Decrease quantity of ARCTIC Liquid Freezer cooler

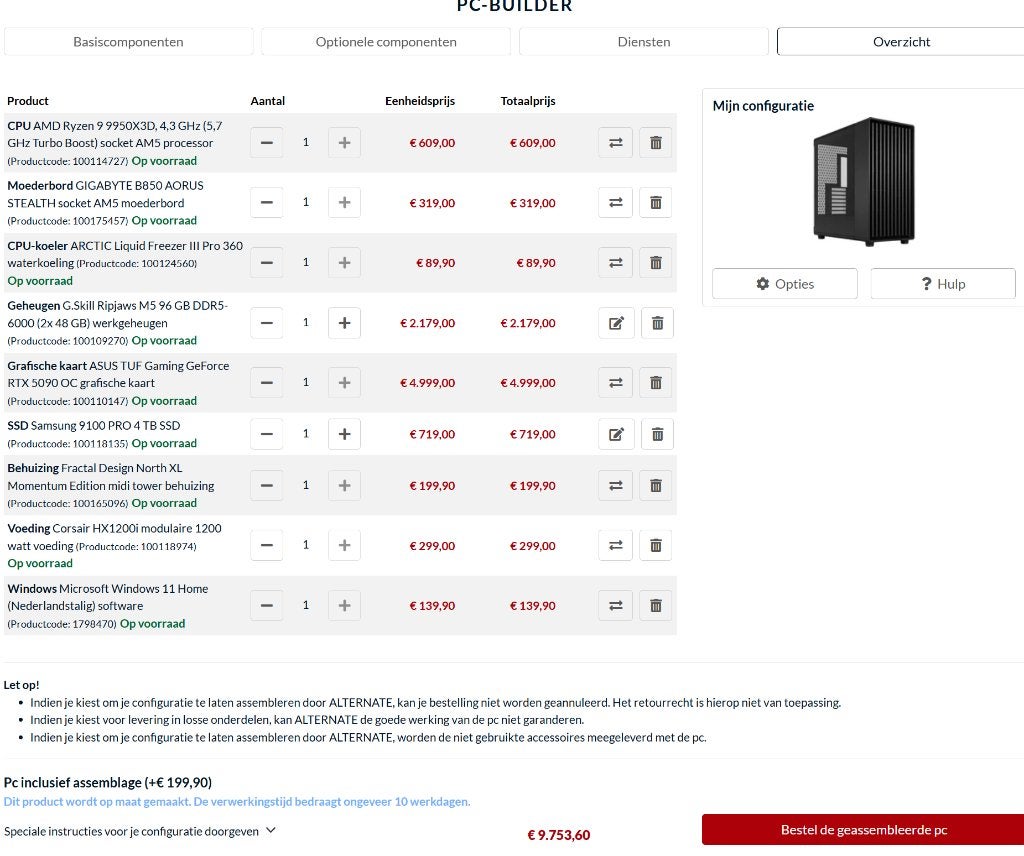point(266,262)
